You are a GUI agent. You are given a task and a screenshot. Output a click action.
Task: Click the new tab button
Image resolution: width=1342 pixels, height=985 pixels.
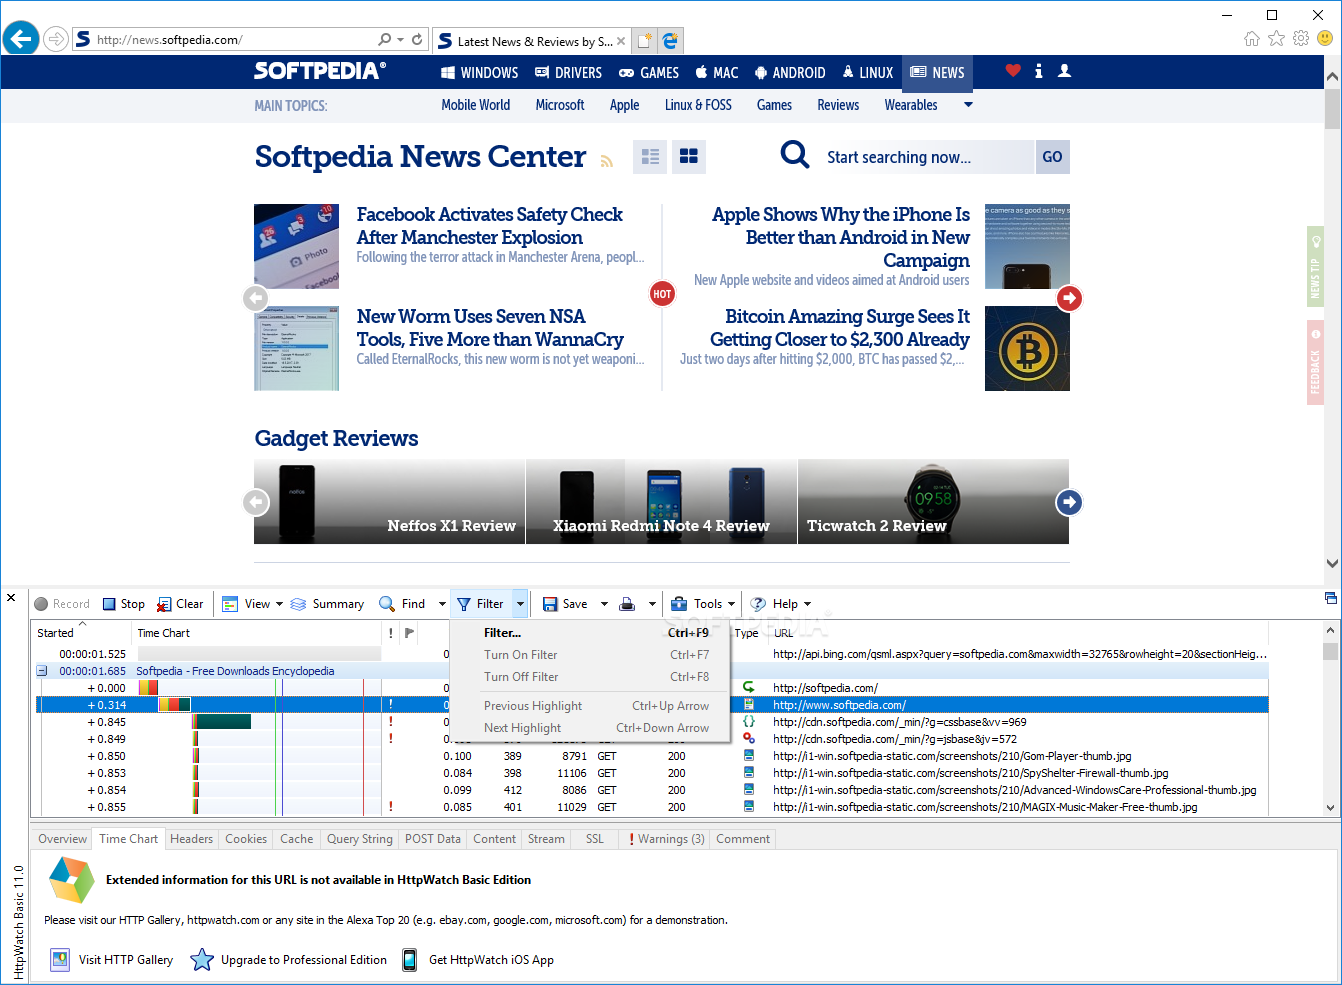point(645,40)
